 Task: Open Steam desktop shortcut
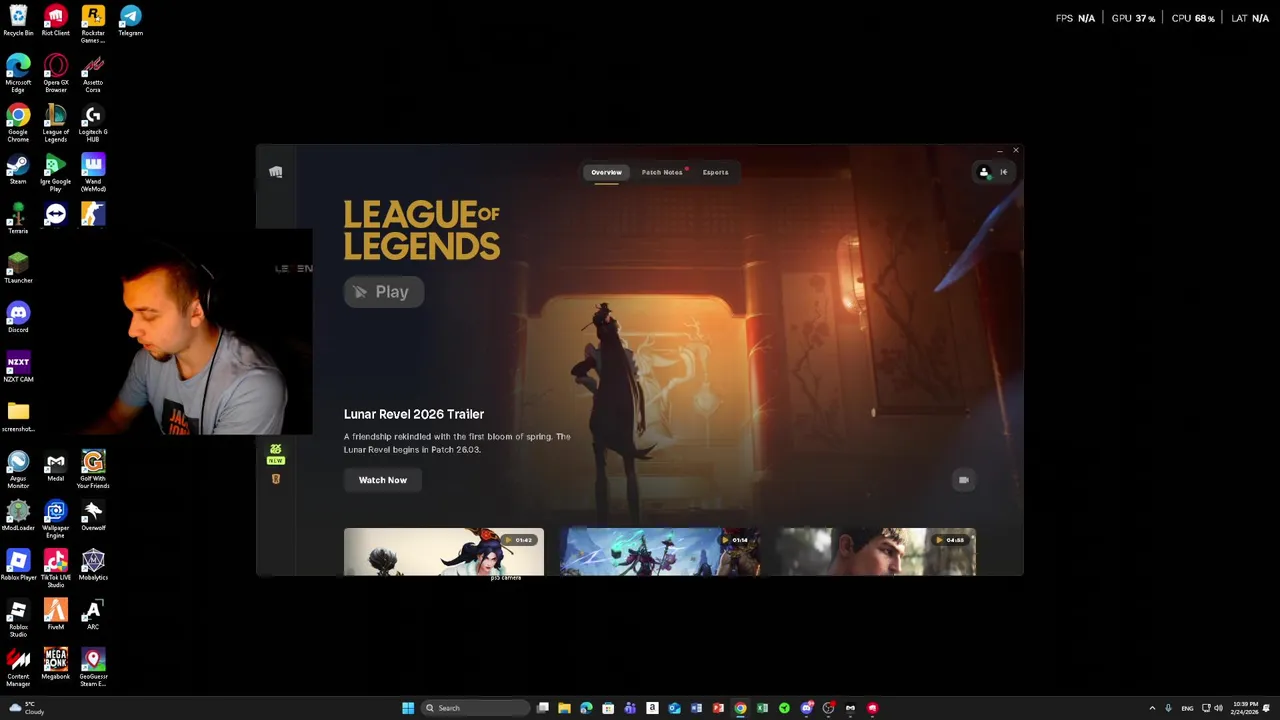tap(18, 169)
